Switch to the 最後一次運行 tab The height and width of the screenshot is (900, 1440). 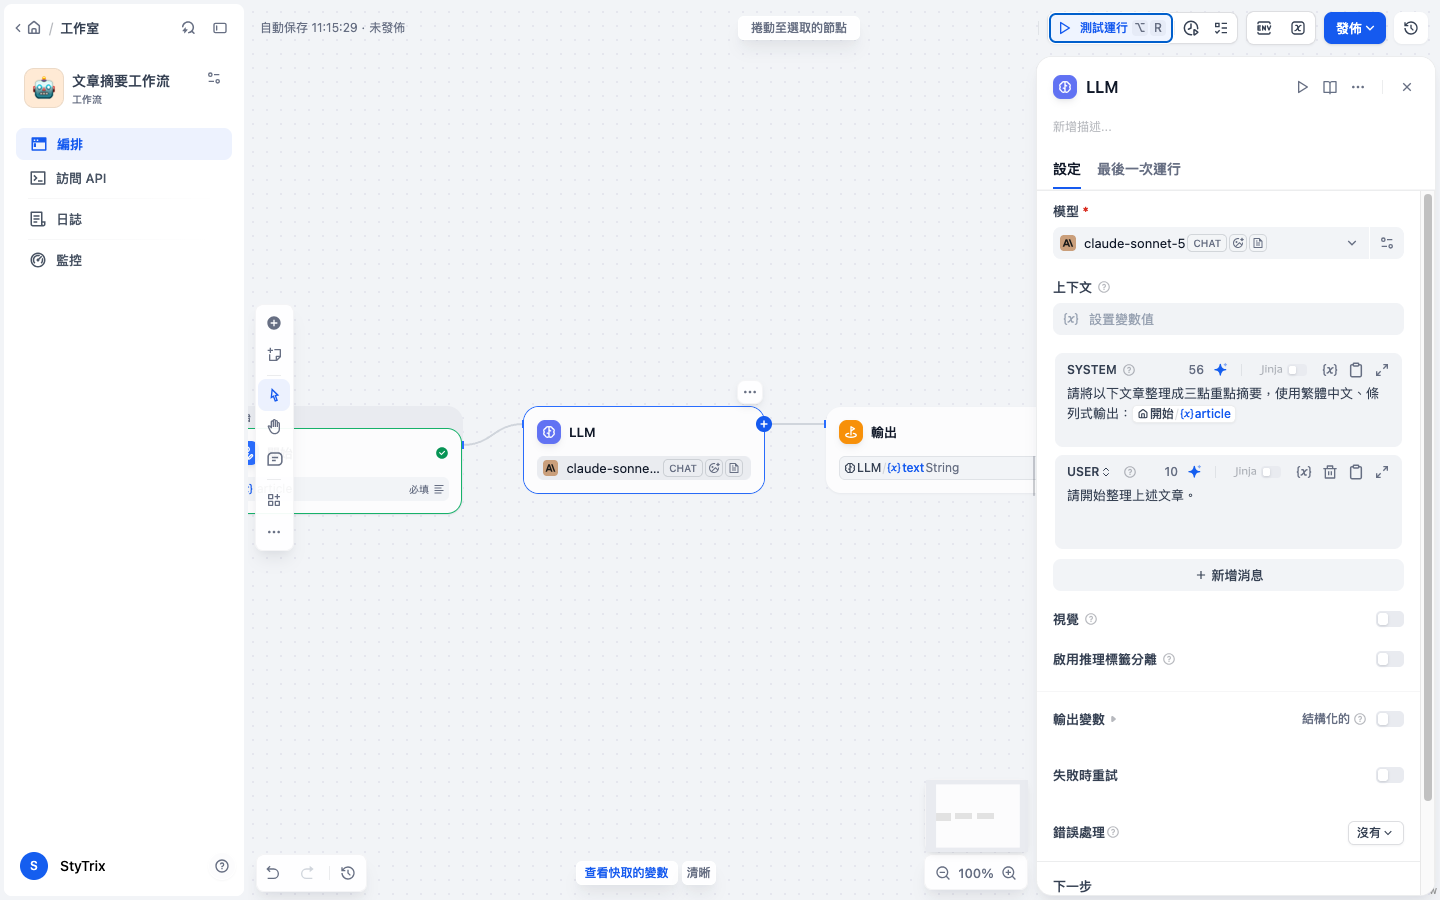pos(1138,169)
